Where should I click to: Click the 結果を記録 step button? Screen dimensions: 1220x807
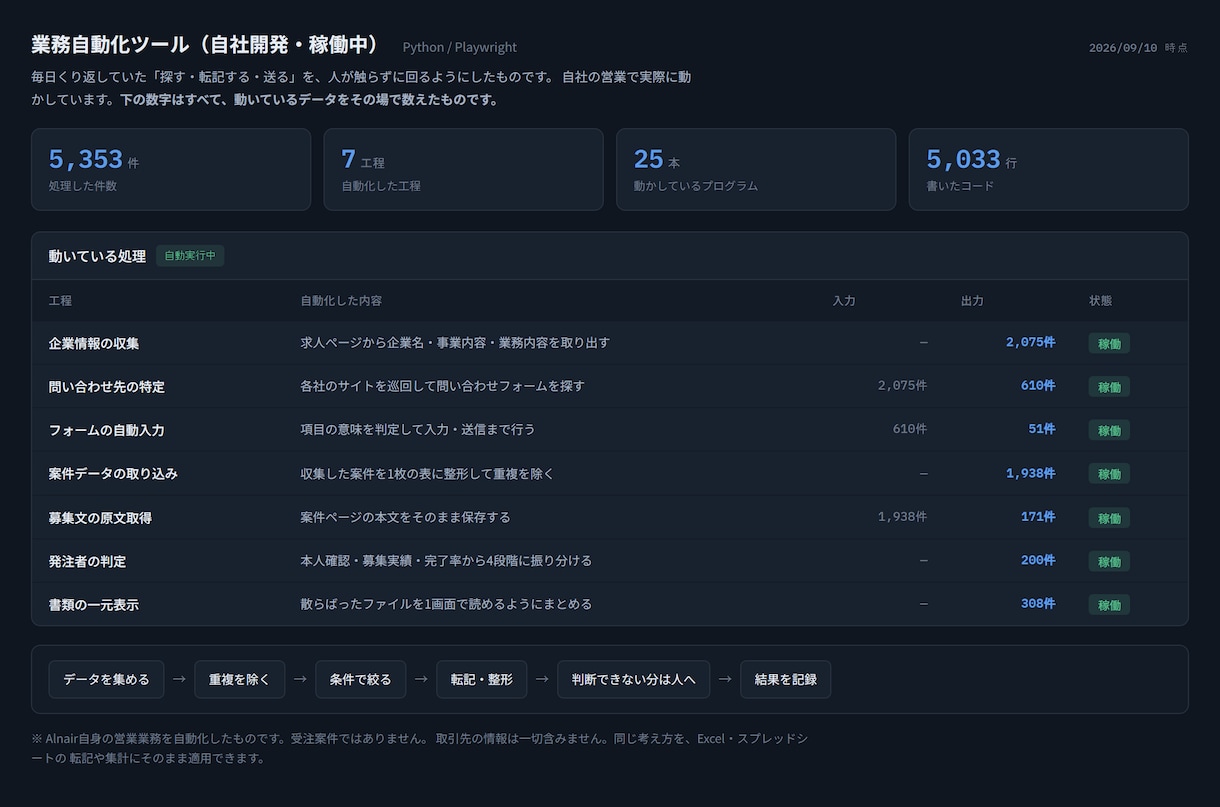[x=786, y=679]
